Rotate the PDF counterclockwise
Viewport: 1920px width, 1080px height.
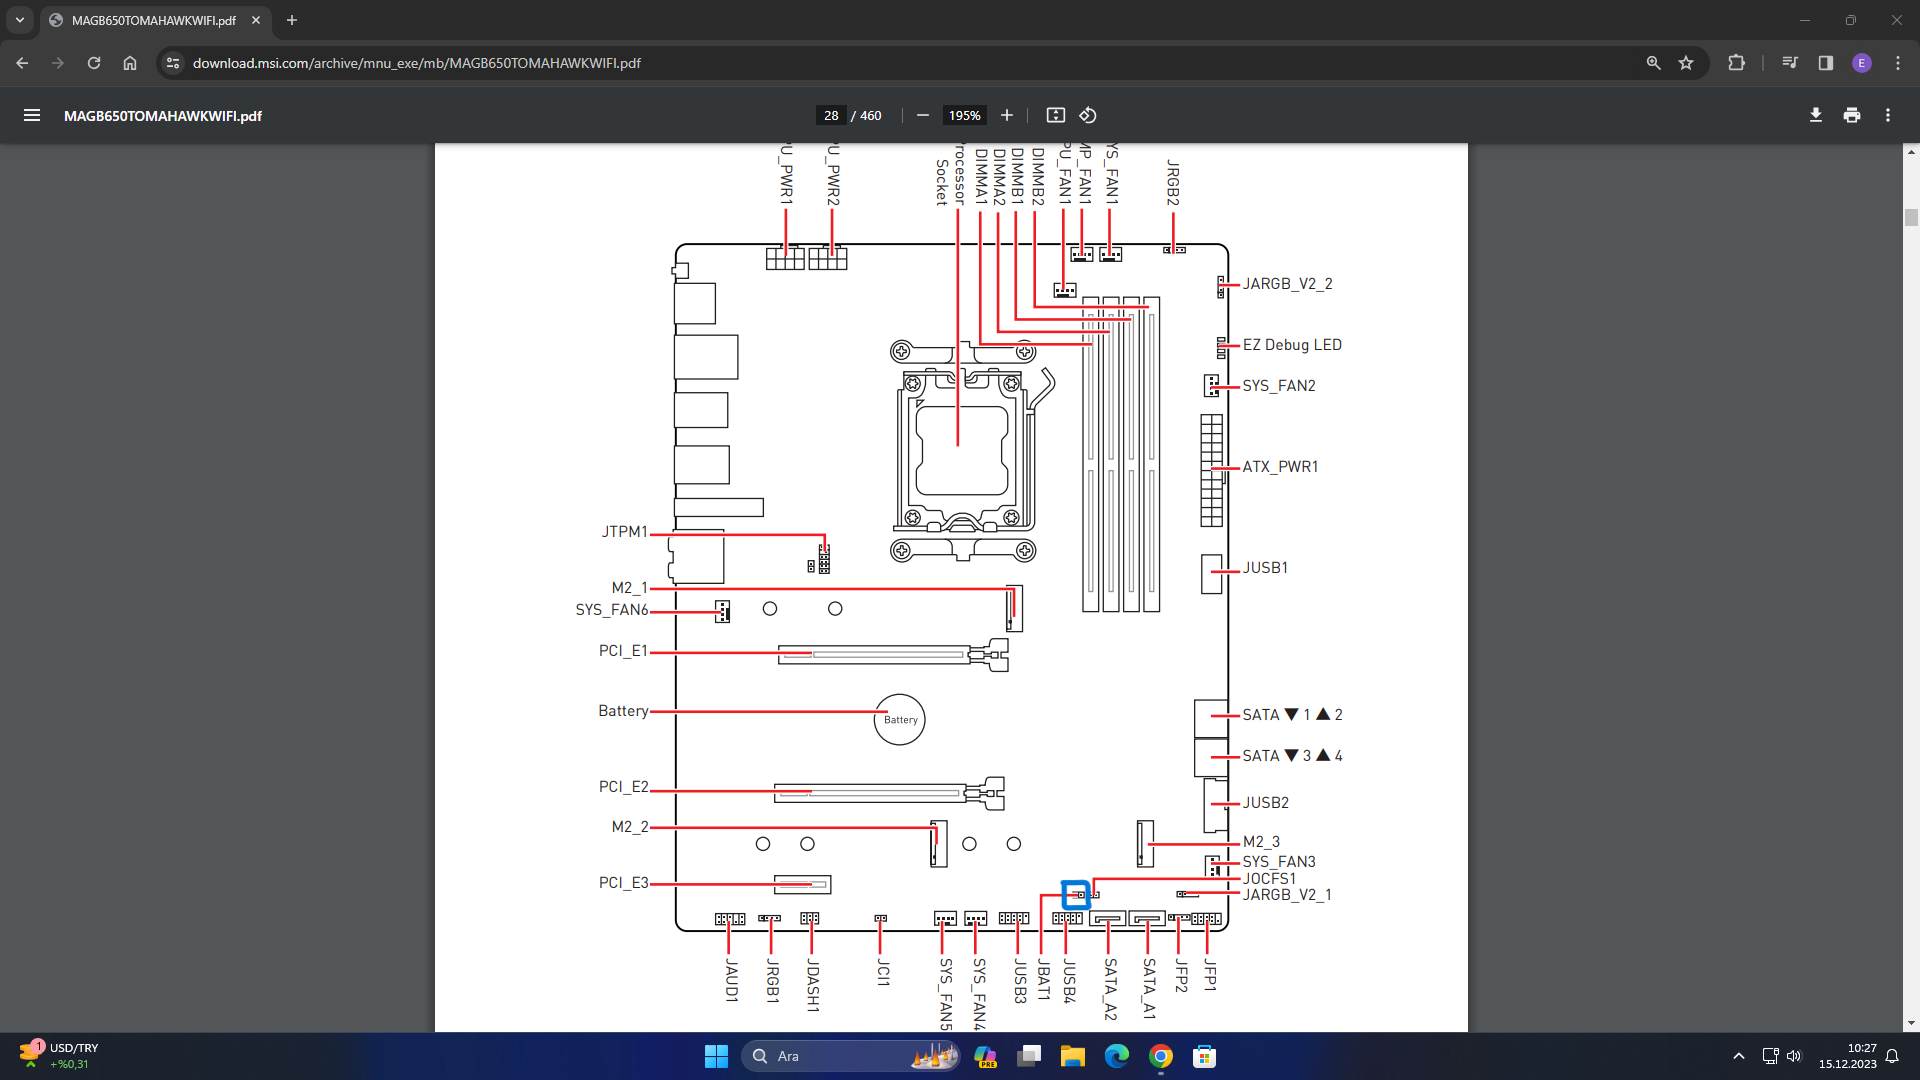[1088, 116]
